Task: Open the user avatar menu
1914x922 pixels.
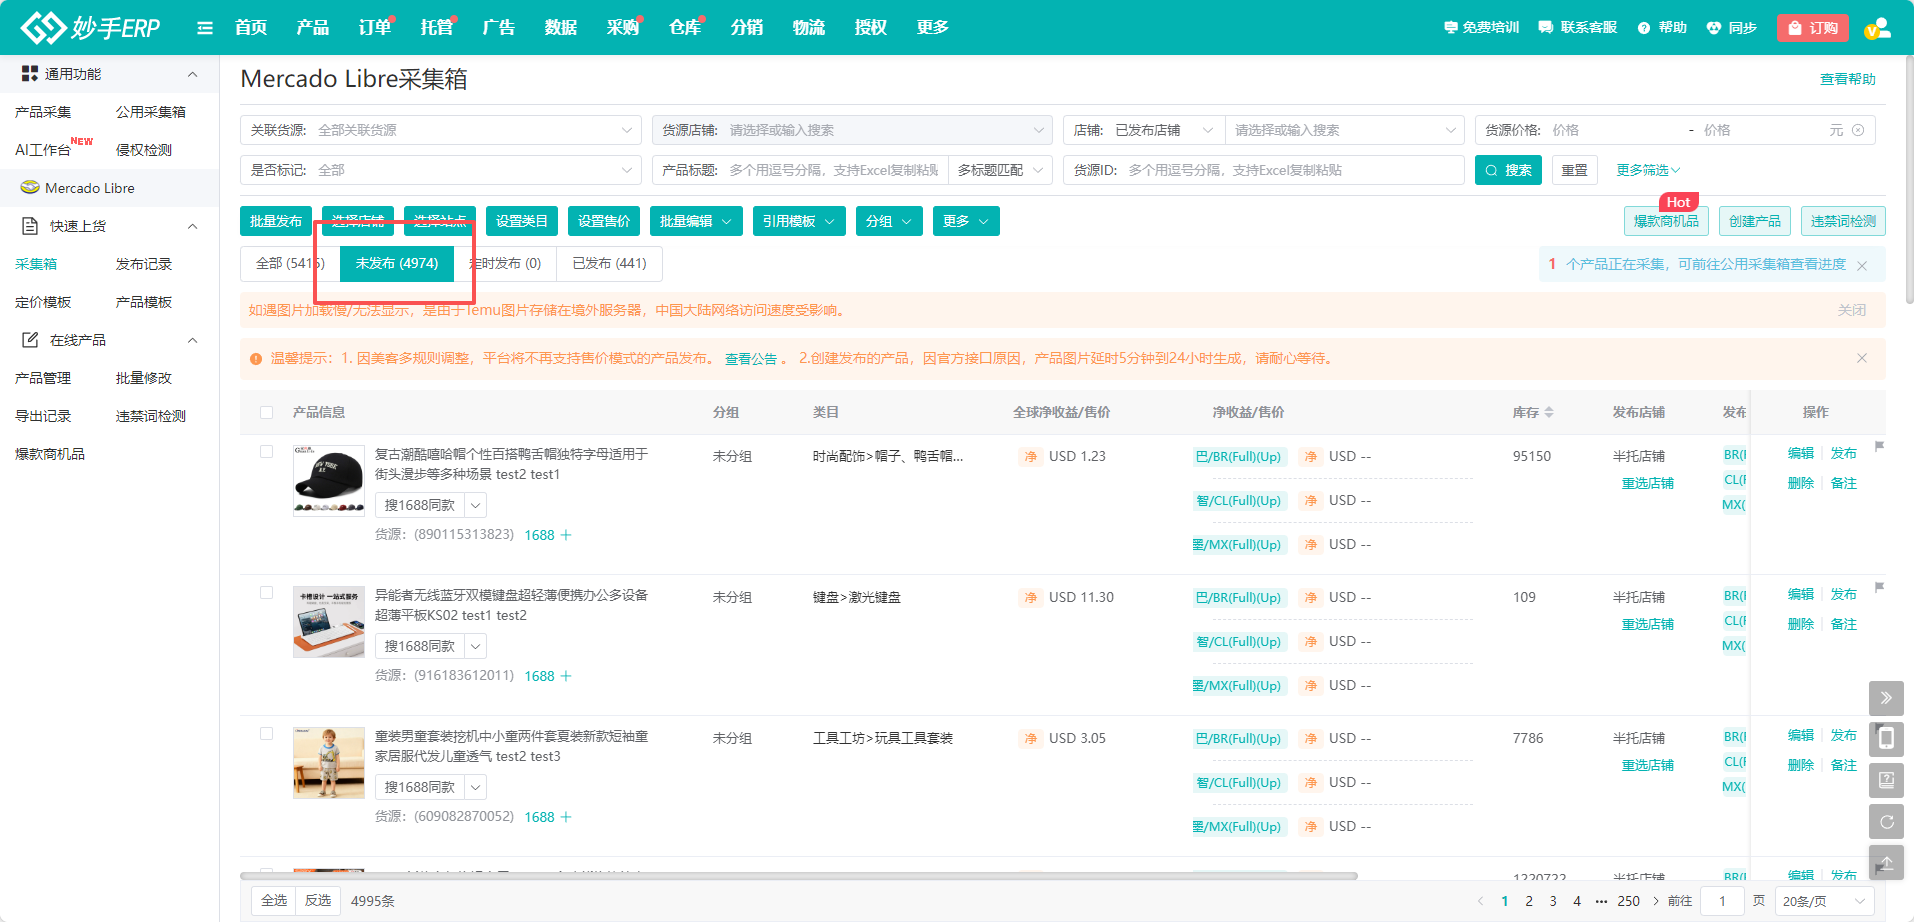Action: pos(1878,28)
